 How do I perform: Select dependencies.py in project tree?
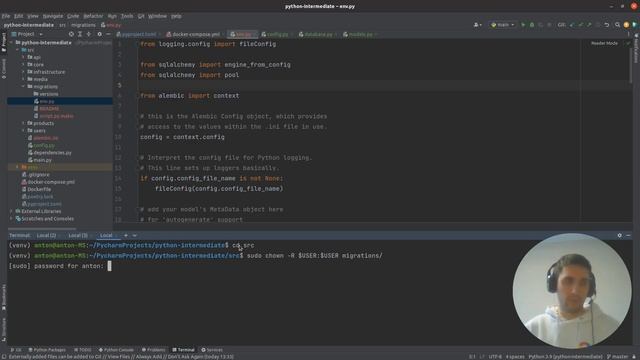[x=49, y=153]
